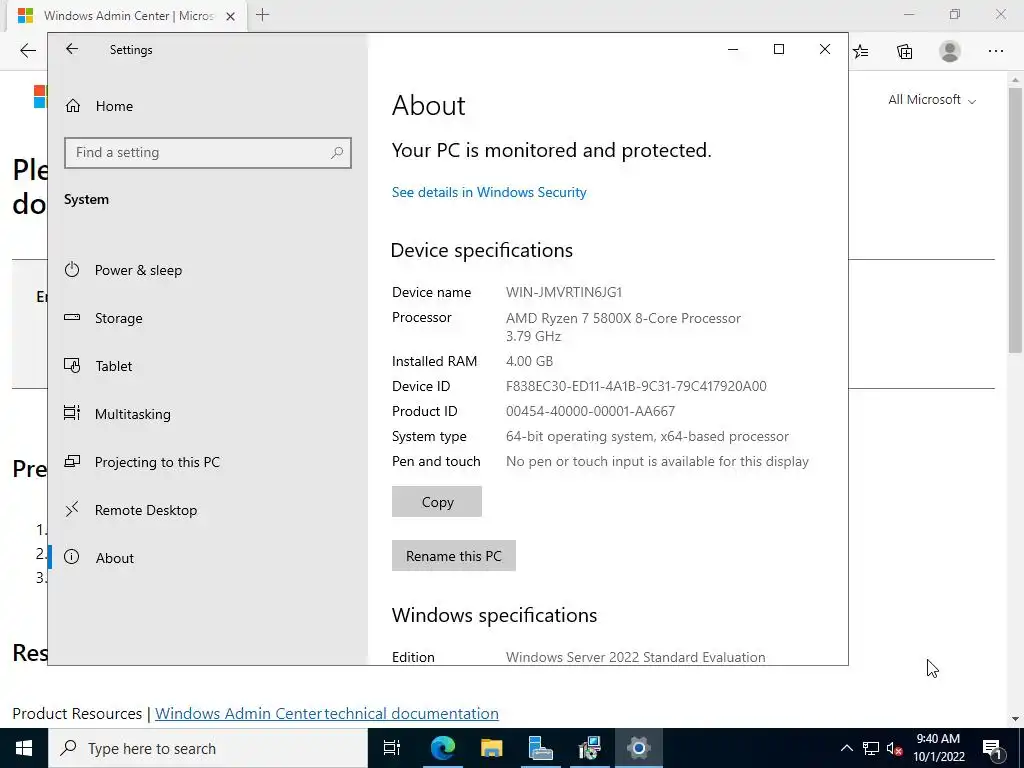The image size is (1024, 768).
Task: Minimize the Settings window
Action: [x=733, y=49]
